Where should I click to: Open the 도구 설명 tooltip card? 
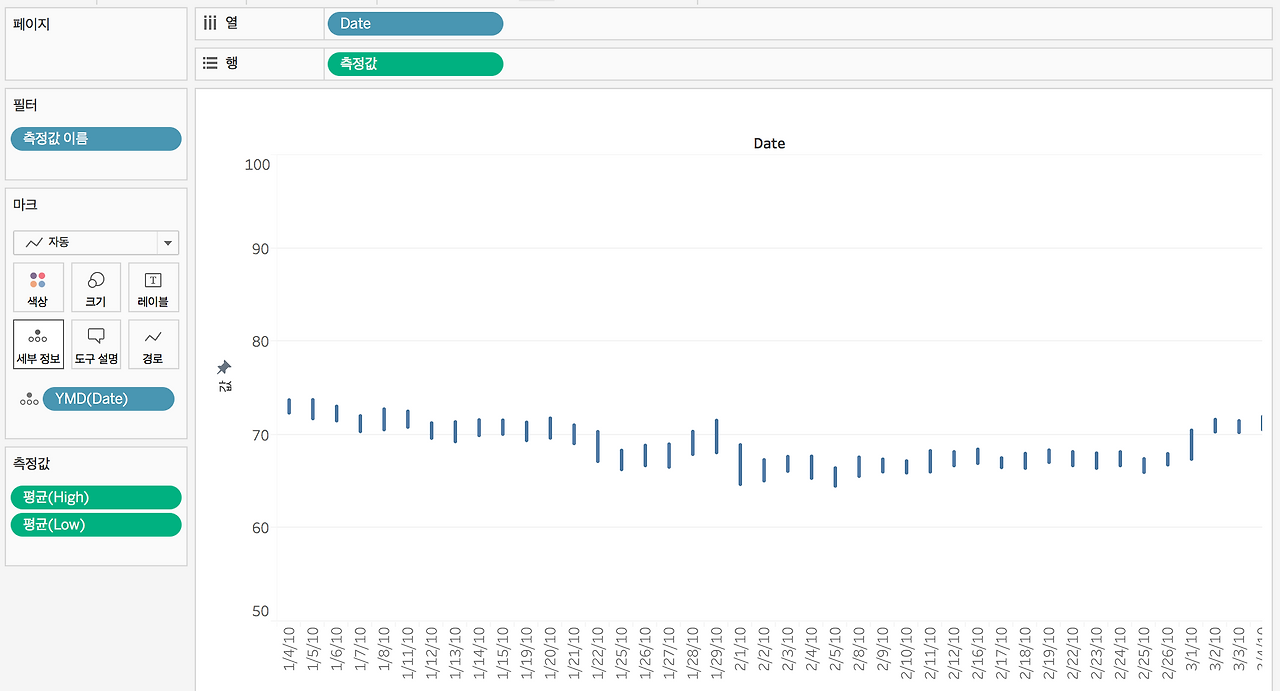point(96,344)
